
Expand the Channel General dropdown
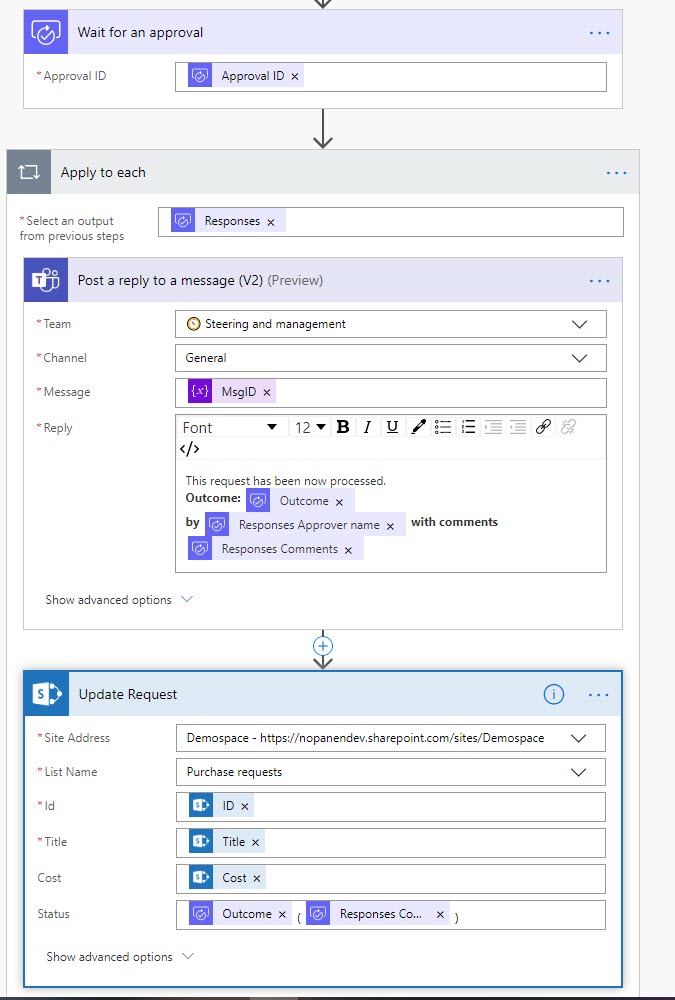click(x=578, y=358)
